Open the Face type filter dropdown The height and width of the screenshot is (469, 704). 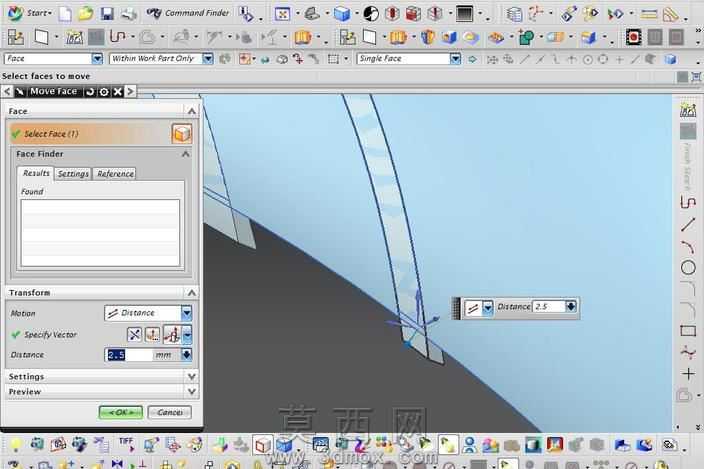[x=97, y=58]
